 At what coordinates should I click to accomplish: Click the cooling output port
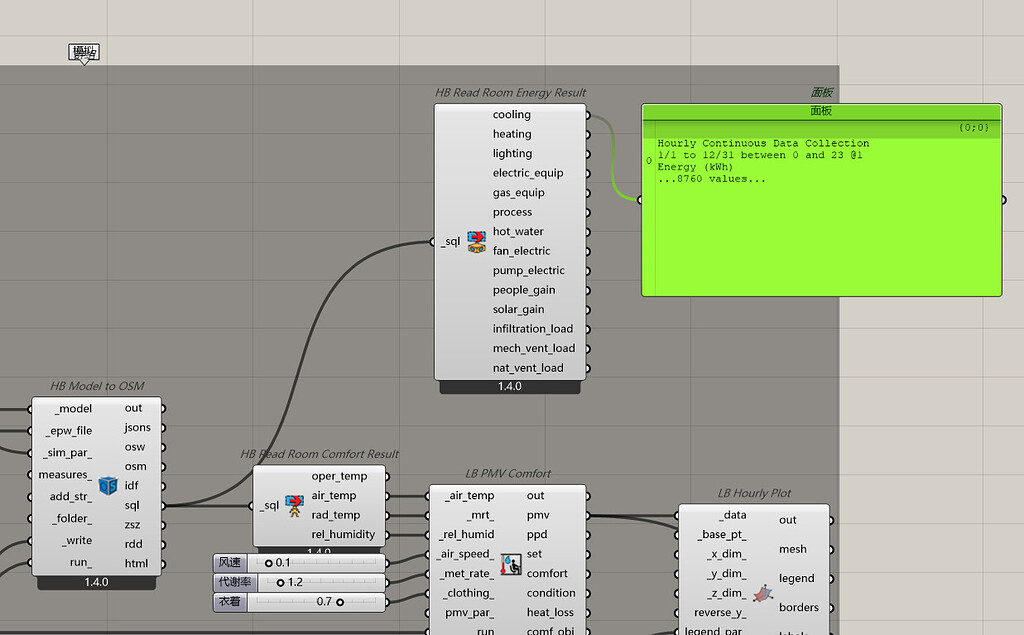coord(586,114)
